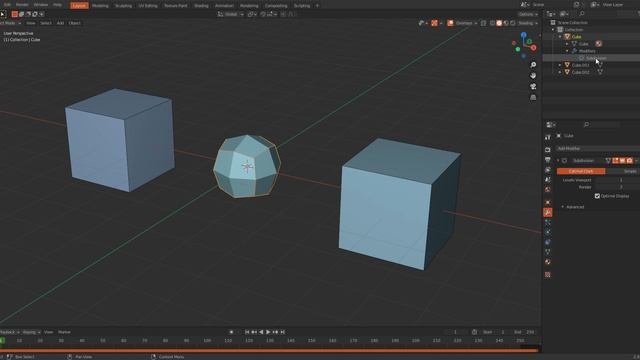Image resolution: width=640 pixels, height=360 pixels.
Task: Jump to the timeline start frame
Action: tap(247, 332)
